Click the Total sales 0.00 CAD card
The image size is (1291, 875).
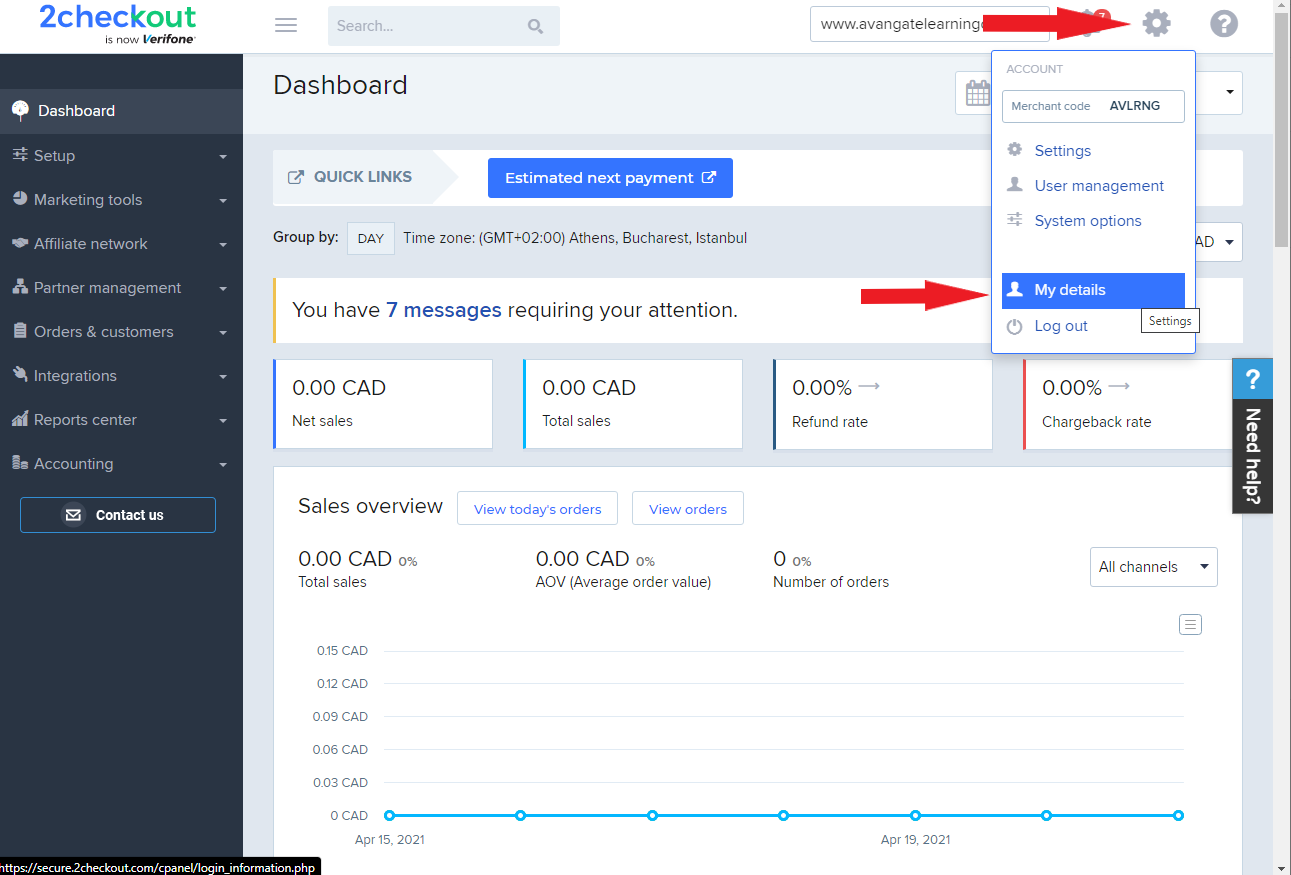[633, 404]
